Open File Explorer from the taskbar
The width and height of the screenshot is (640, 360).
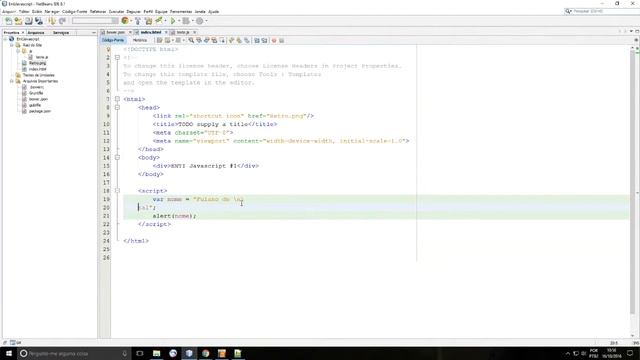click(x=156, y=353)
